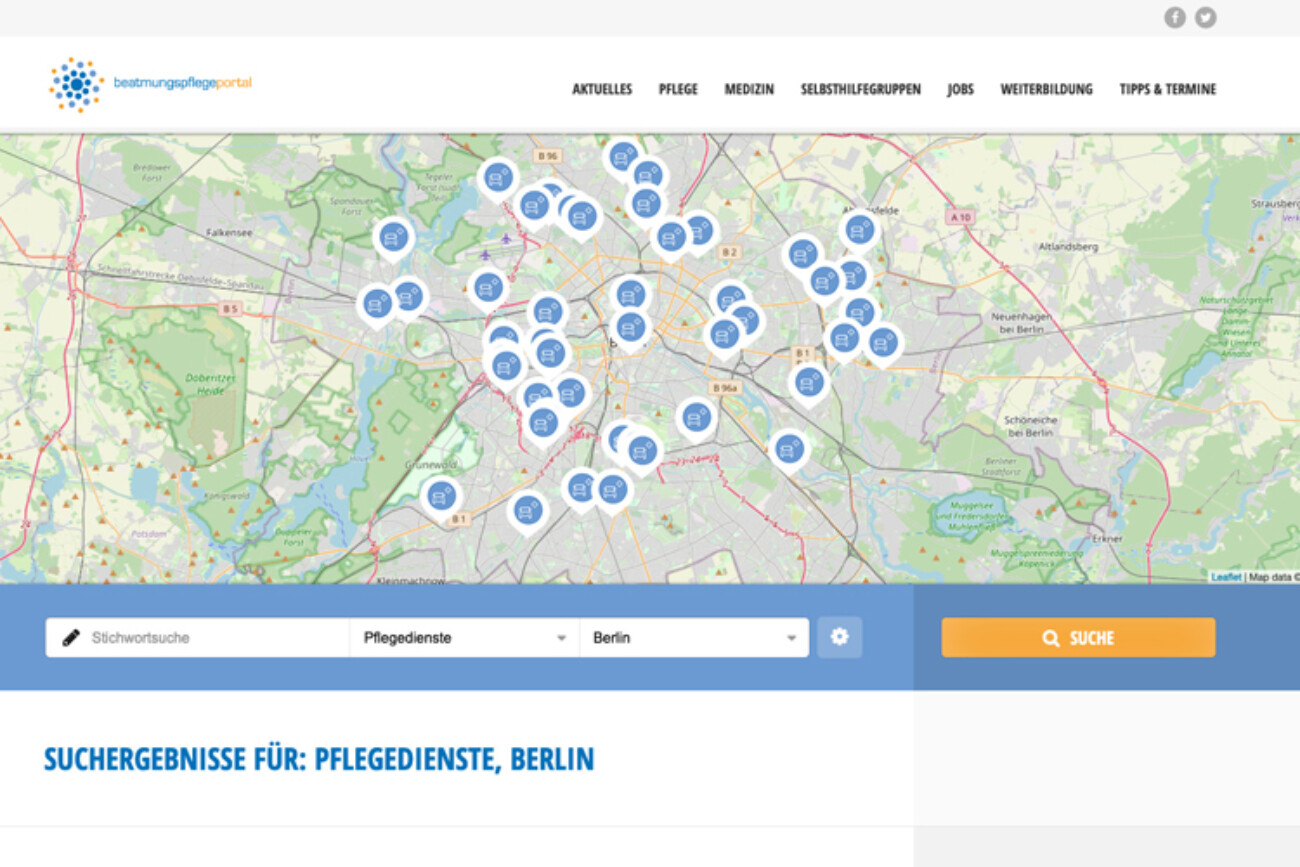This screenshot has height=867, width=1300.
Task: Navigate to Jobs page
Action: point(960,89)
